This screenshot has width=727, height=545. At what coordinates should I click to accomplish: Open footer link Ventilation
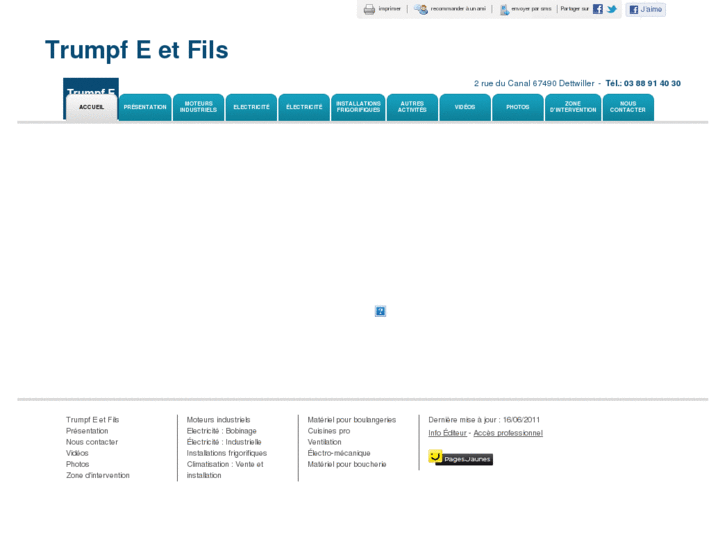pos(324,442)
